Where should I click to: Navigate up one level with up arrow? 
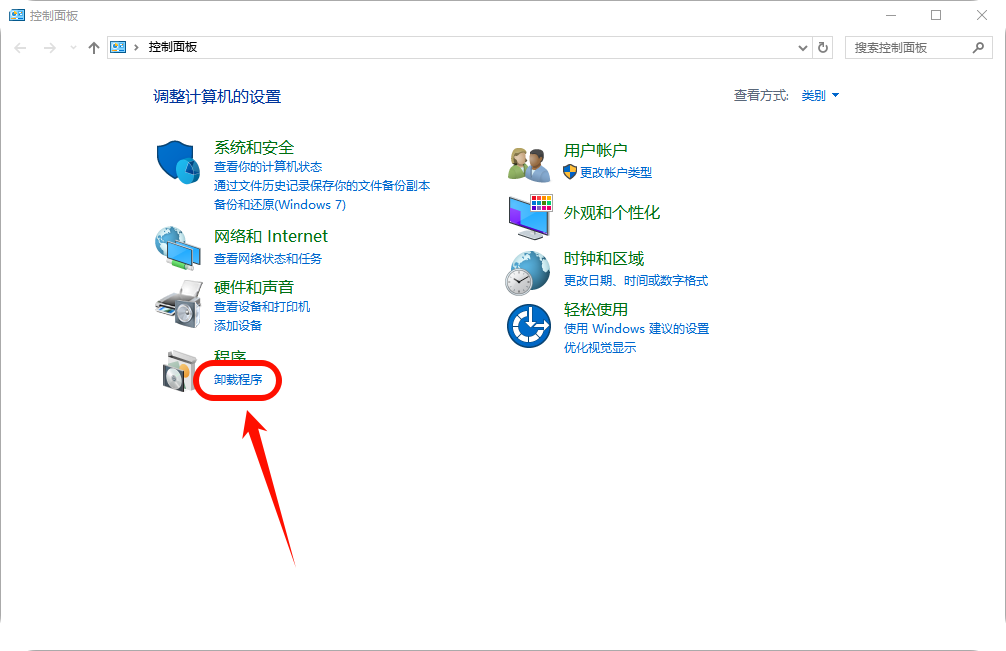pos(94,47)
